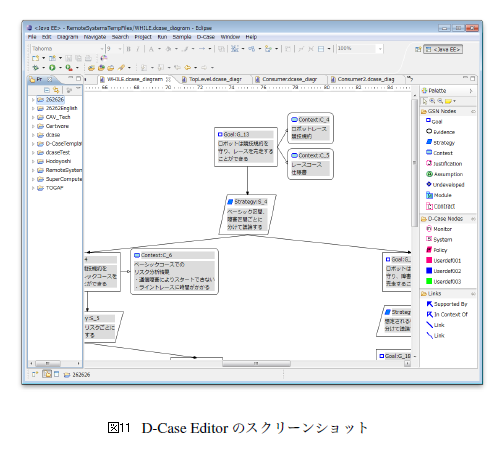Open the Run button dropdown arrow
Image resolution: width=504 pixels, height=452 pixels.
point(60,68)
